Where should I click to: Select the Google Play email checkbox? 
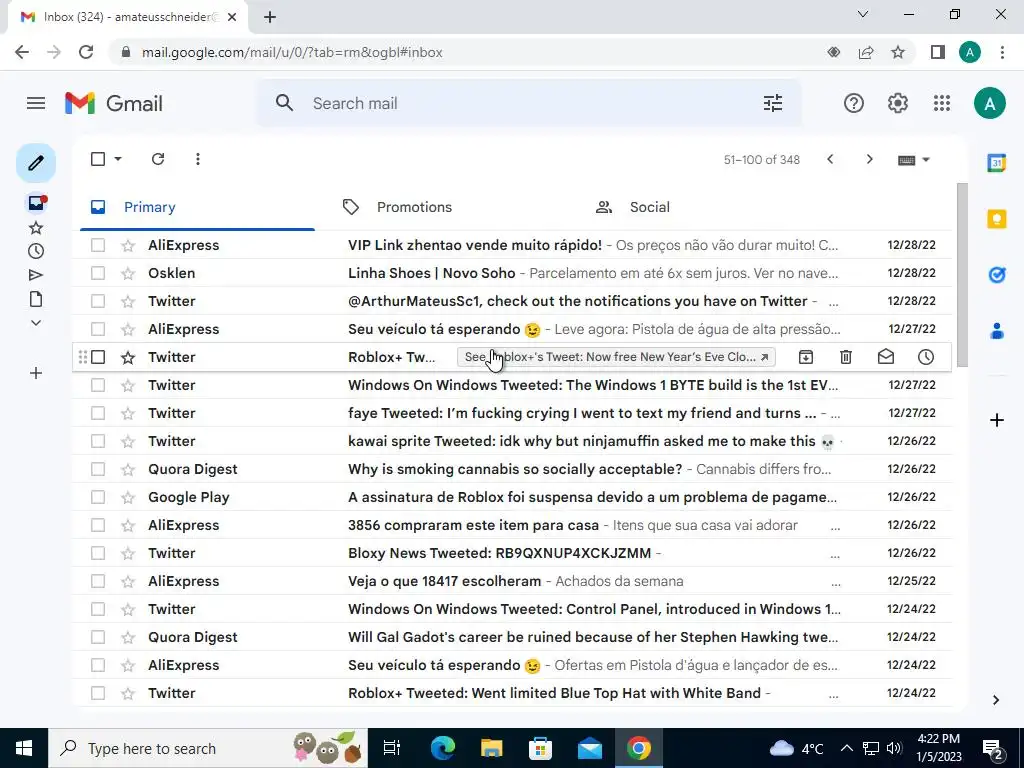pyautogui.click(x=98, y=497)
